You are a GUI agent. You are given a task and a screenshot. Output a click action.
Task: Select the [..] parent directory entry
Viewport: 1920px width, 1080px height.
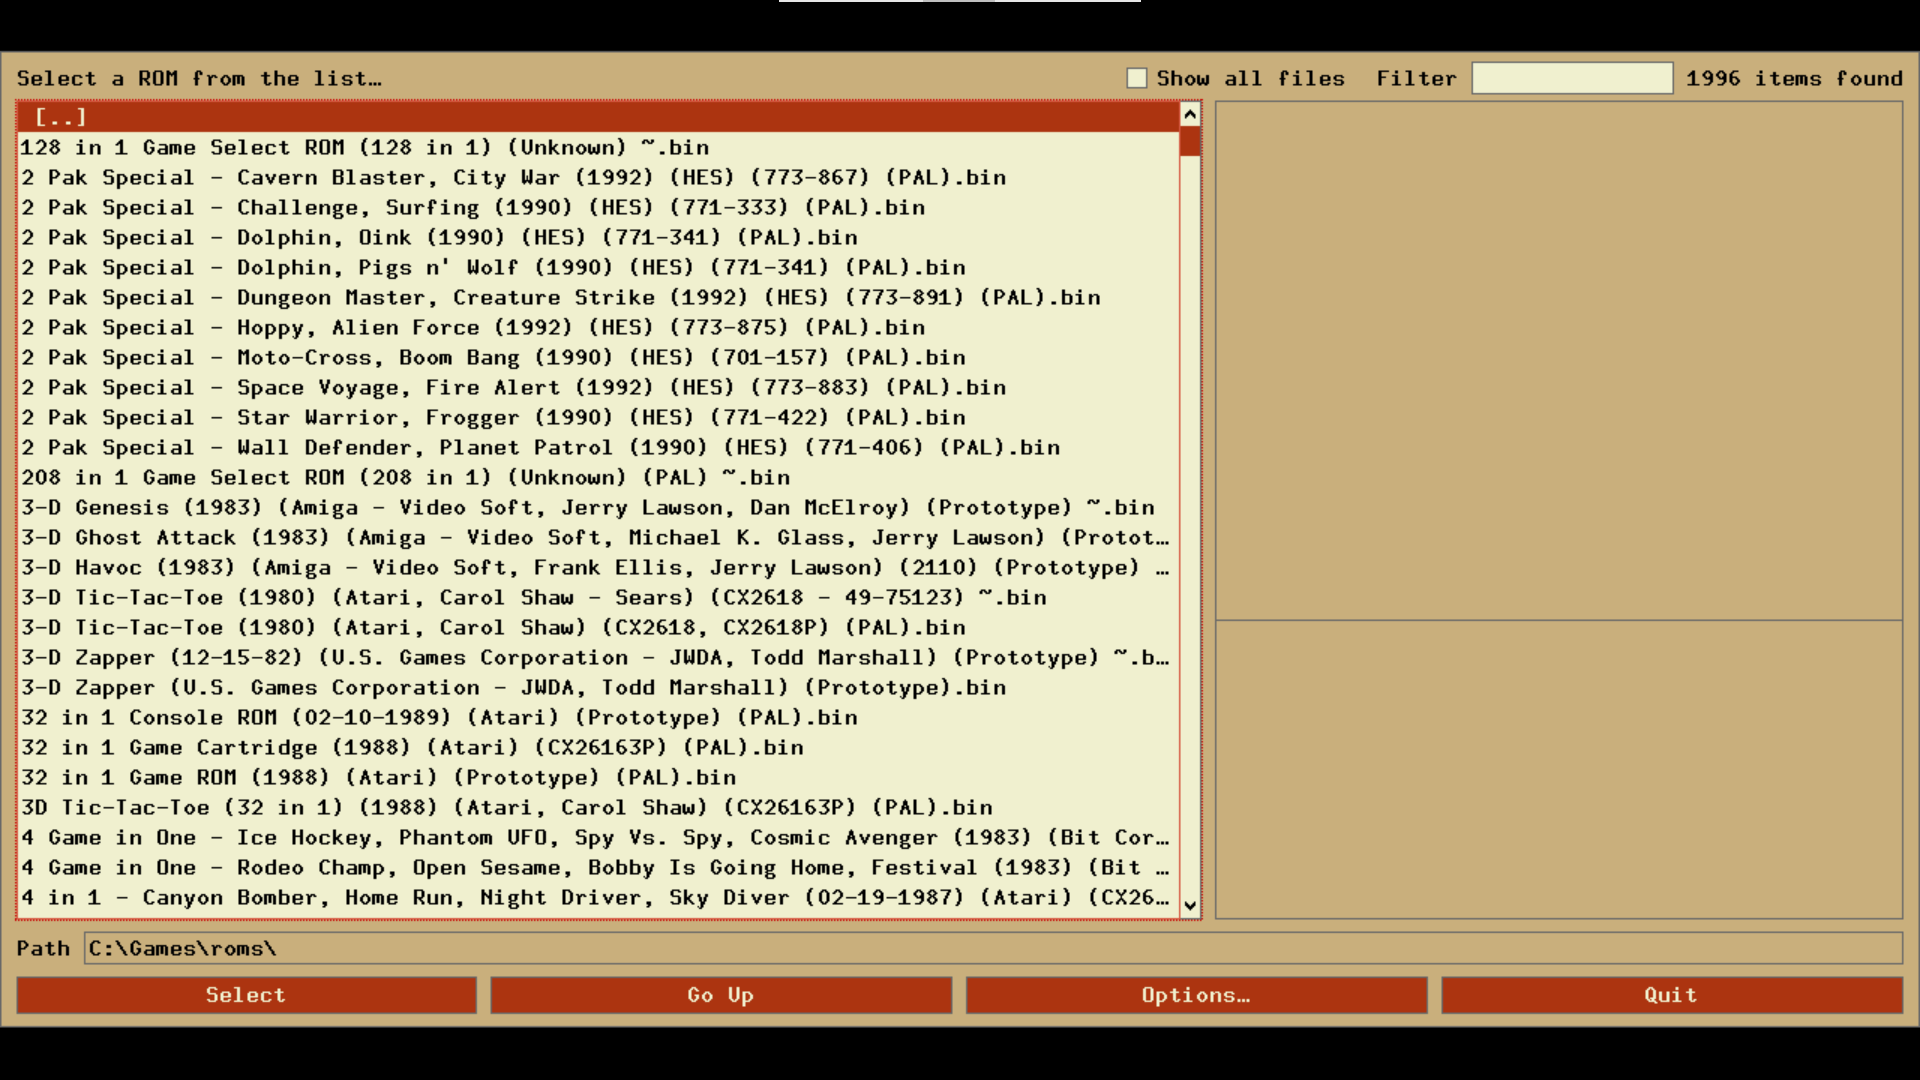[x=598, y=117]
